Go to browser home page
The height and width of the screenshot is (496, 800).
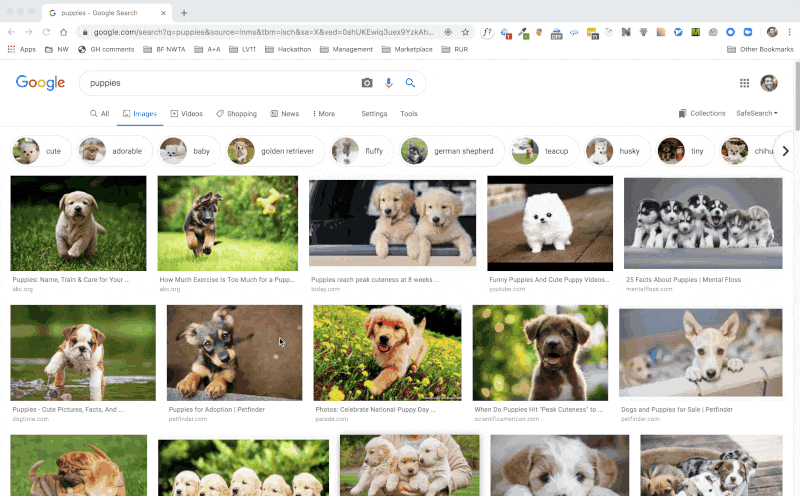[63, 32]
